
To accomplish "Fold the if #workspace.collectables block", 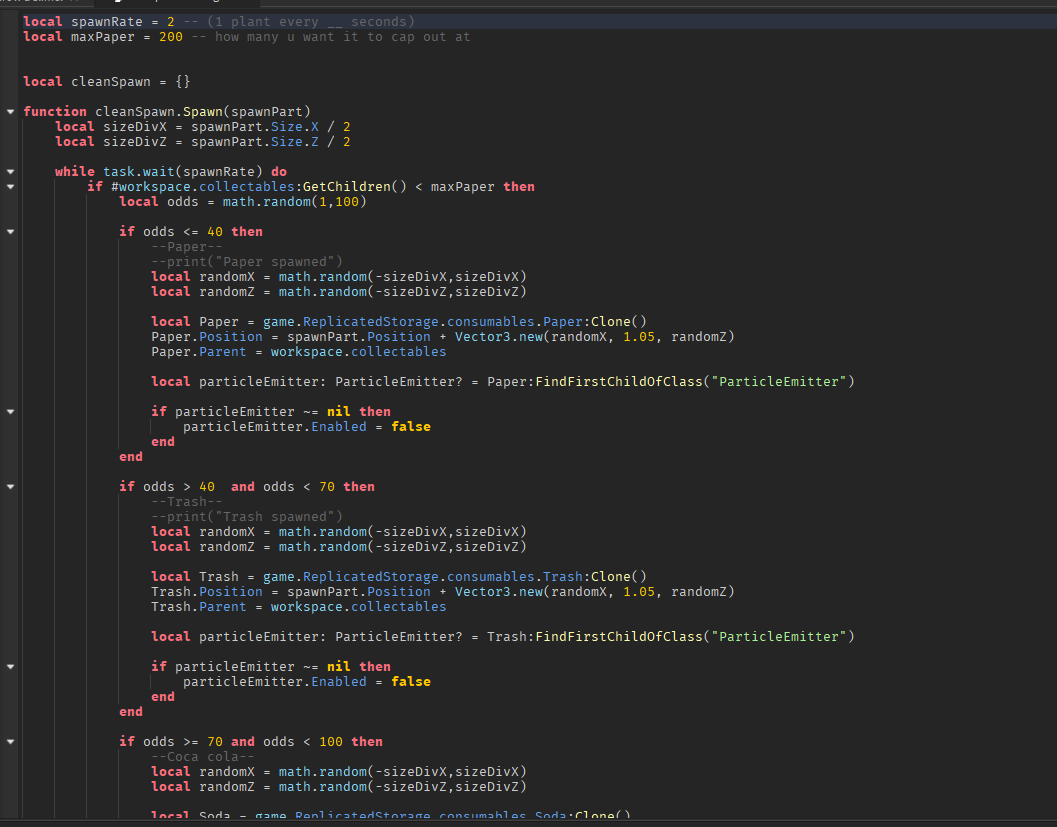I will coord(10,187).
